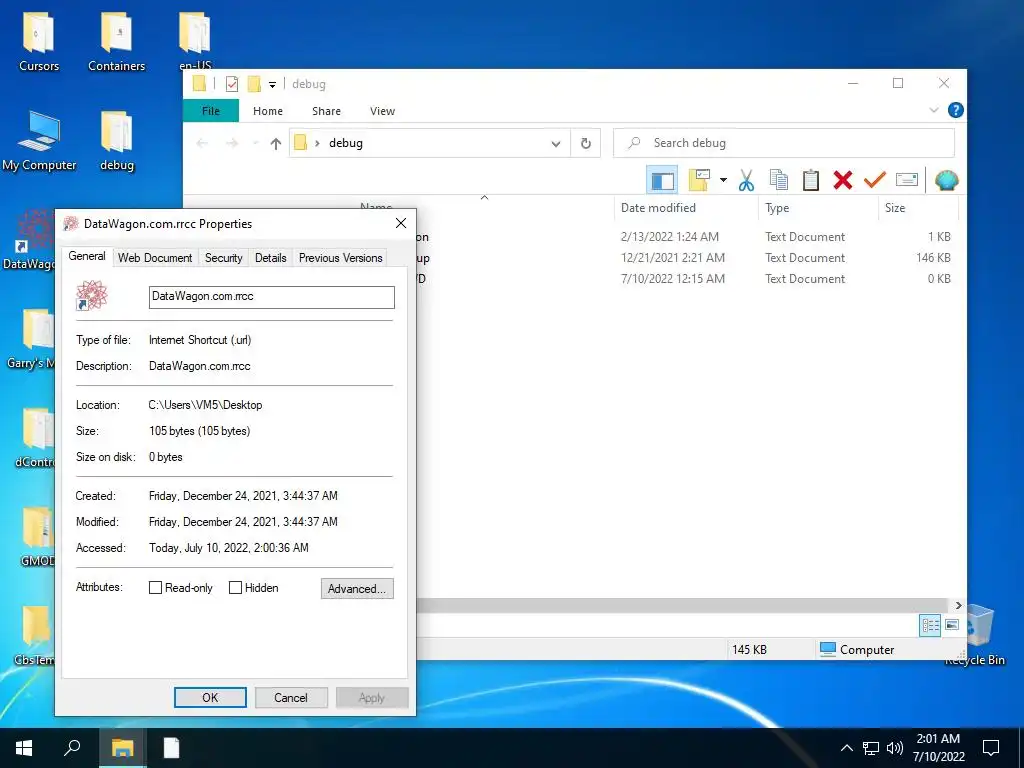This screenshot has height=768, width=1024.
Task: Select the General tab in Properties
Action: tap(87, 256)
